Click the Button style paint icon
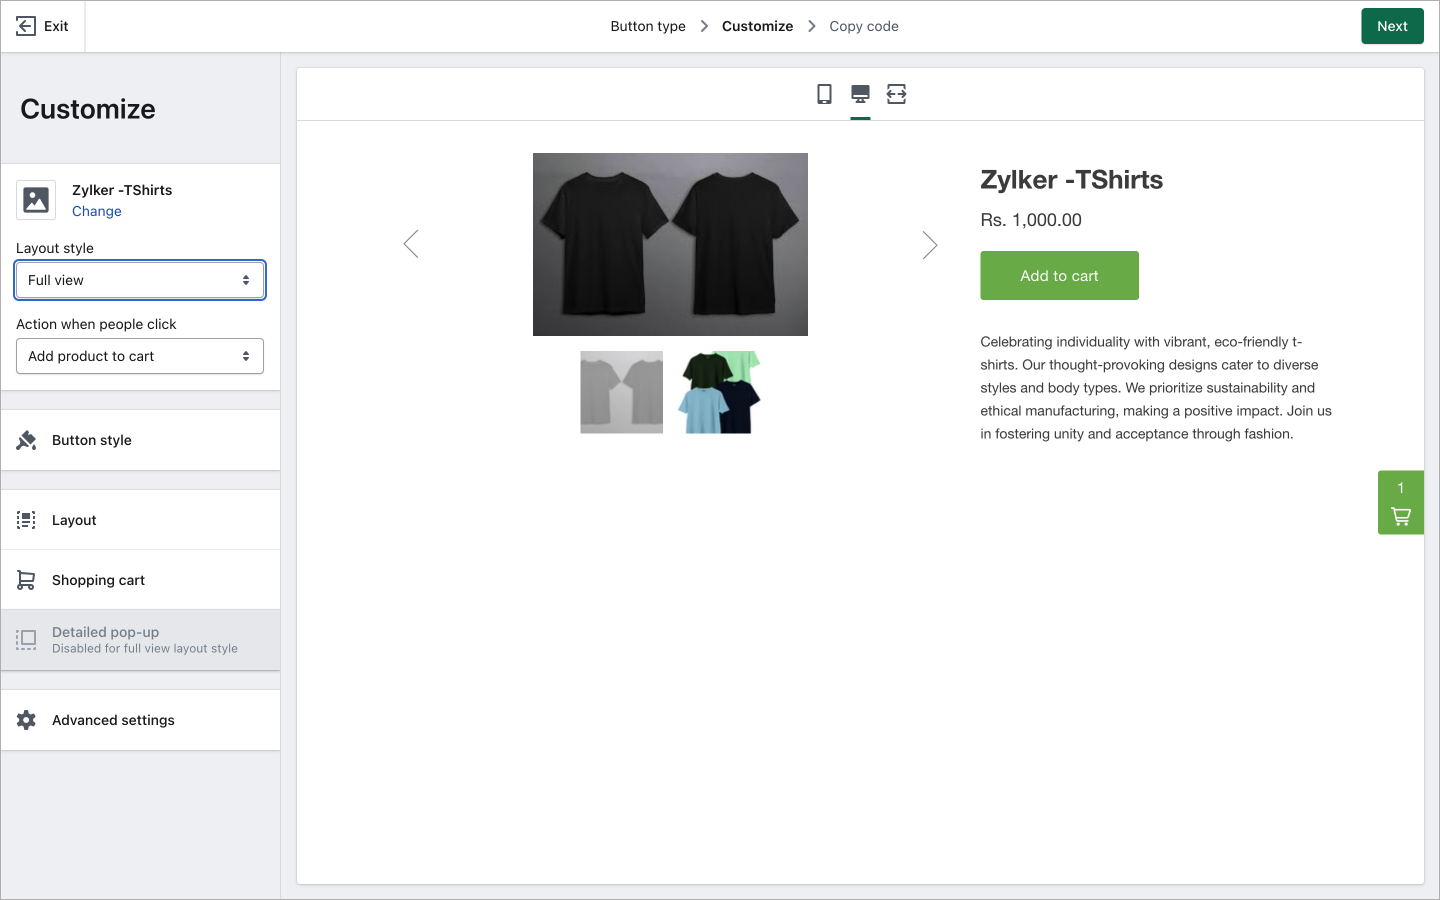The width and height of the screenshot is (1440, 900). pos(27,440)
